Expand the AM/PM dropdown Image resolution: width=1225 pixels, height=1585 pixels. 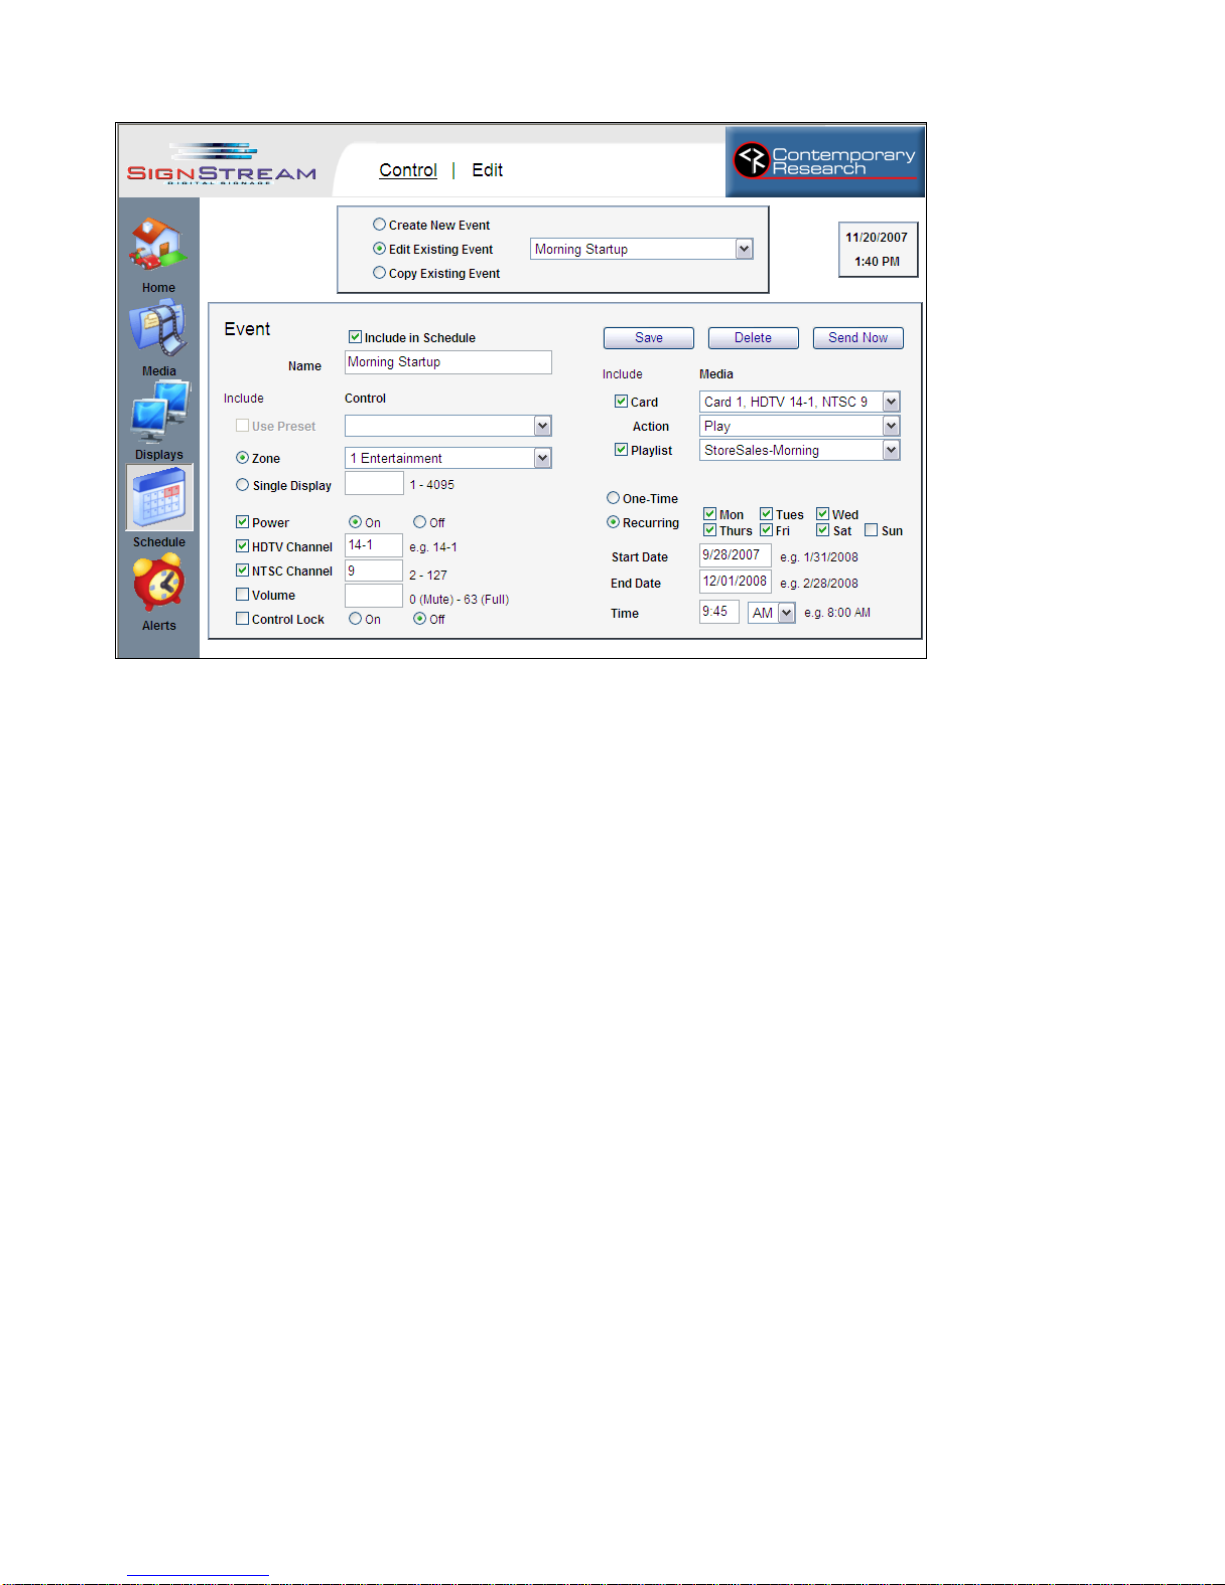point(786,613)
